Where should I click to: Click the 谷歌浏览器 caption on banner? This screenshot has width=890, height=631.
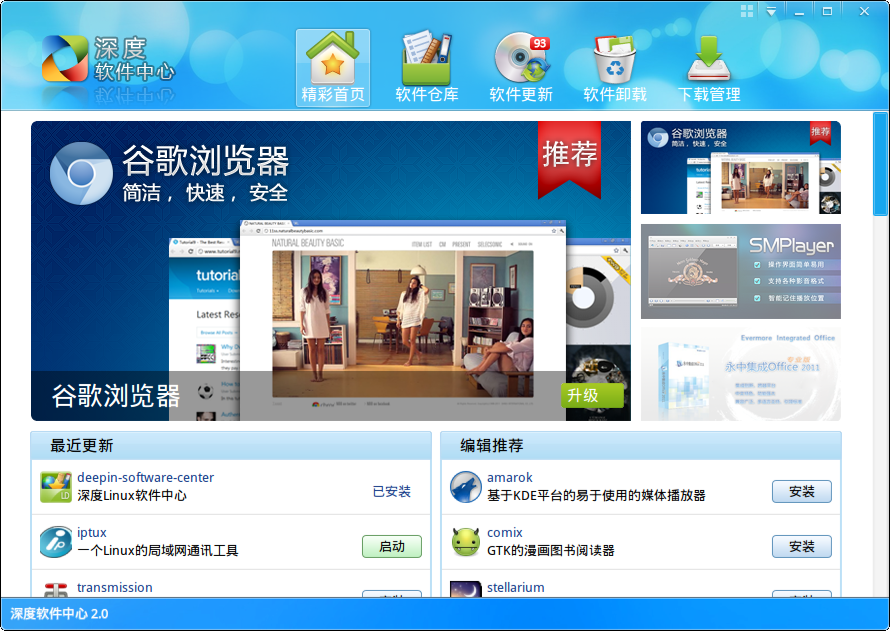pyautogui.click(x=116, y=396)
